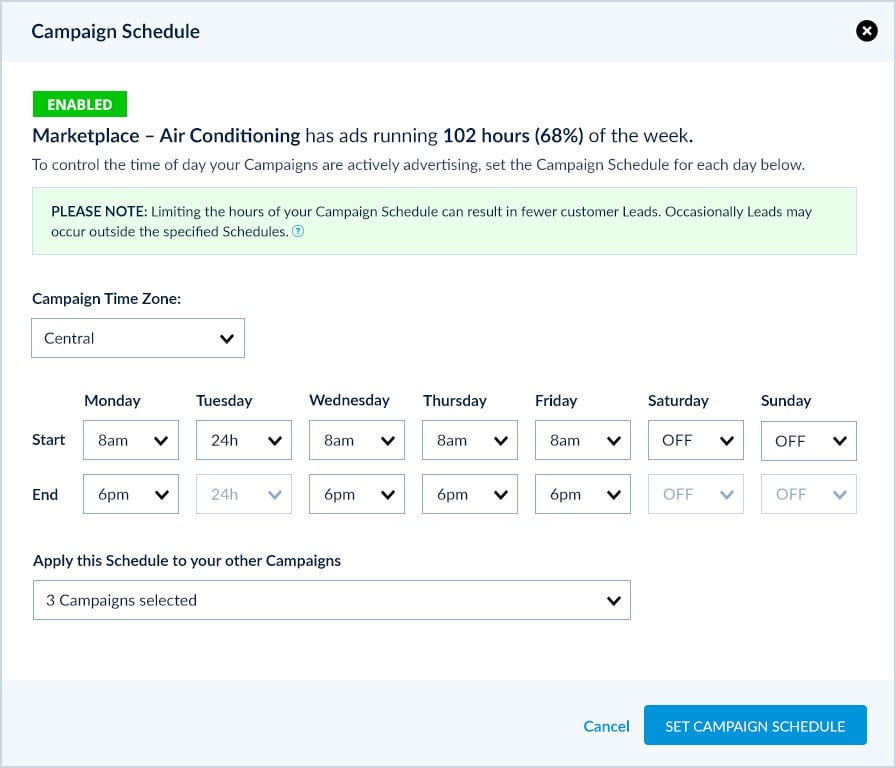Open the help tooltip in the notice
Image resolution: width=896 pixels, height=768 pixels.
coord(297,231)
